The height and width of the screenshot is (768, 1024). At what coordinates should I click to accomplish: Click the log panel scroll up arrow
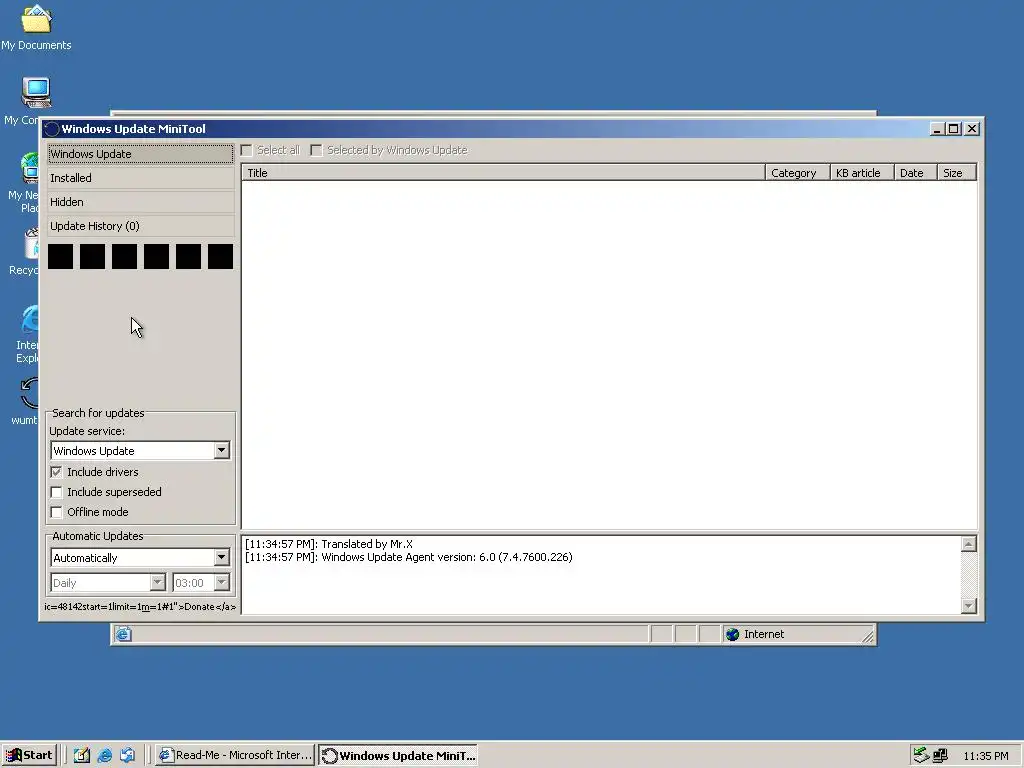point(969,544)
